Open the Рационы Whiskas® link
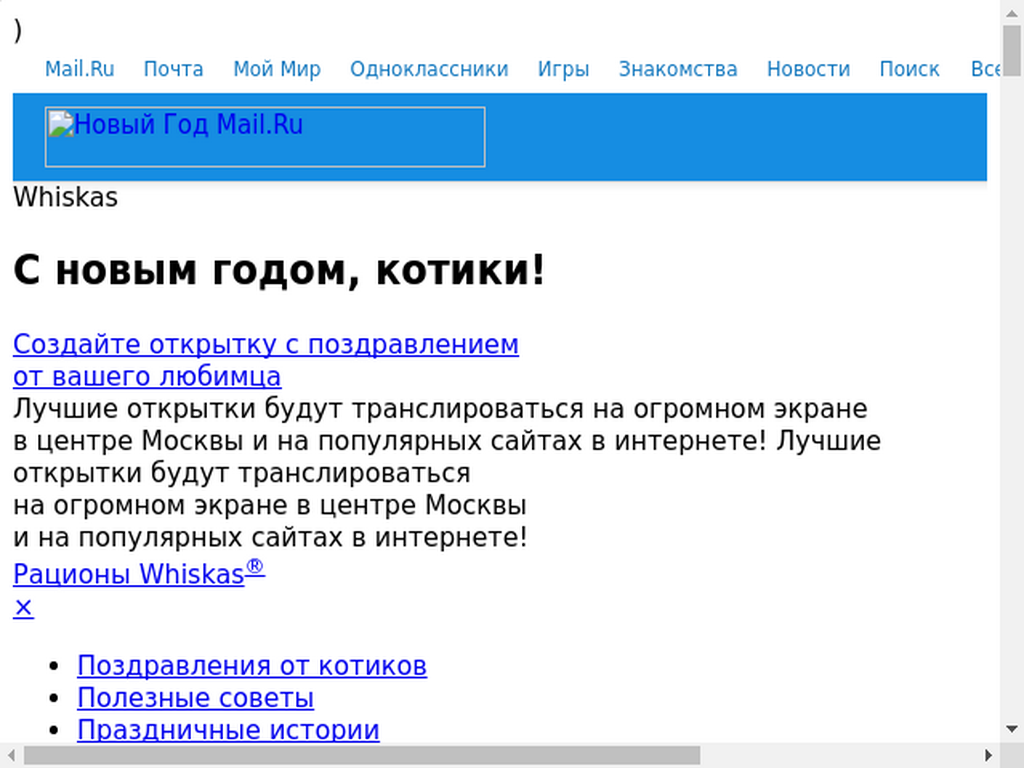Image resolution: width=1024 pixels, height=768 pixels. point(139,573)
